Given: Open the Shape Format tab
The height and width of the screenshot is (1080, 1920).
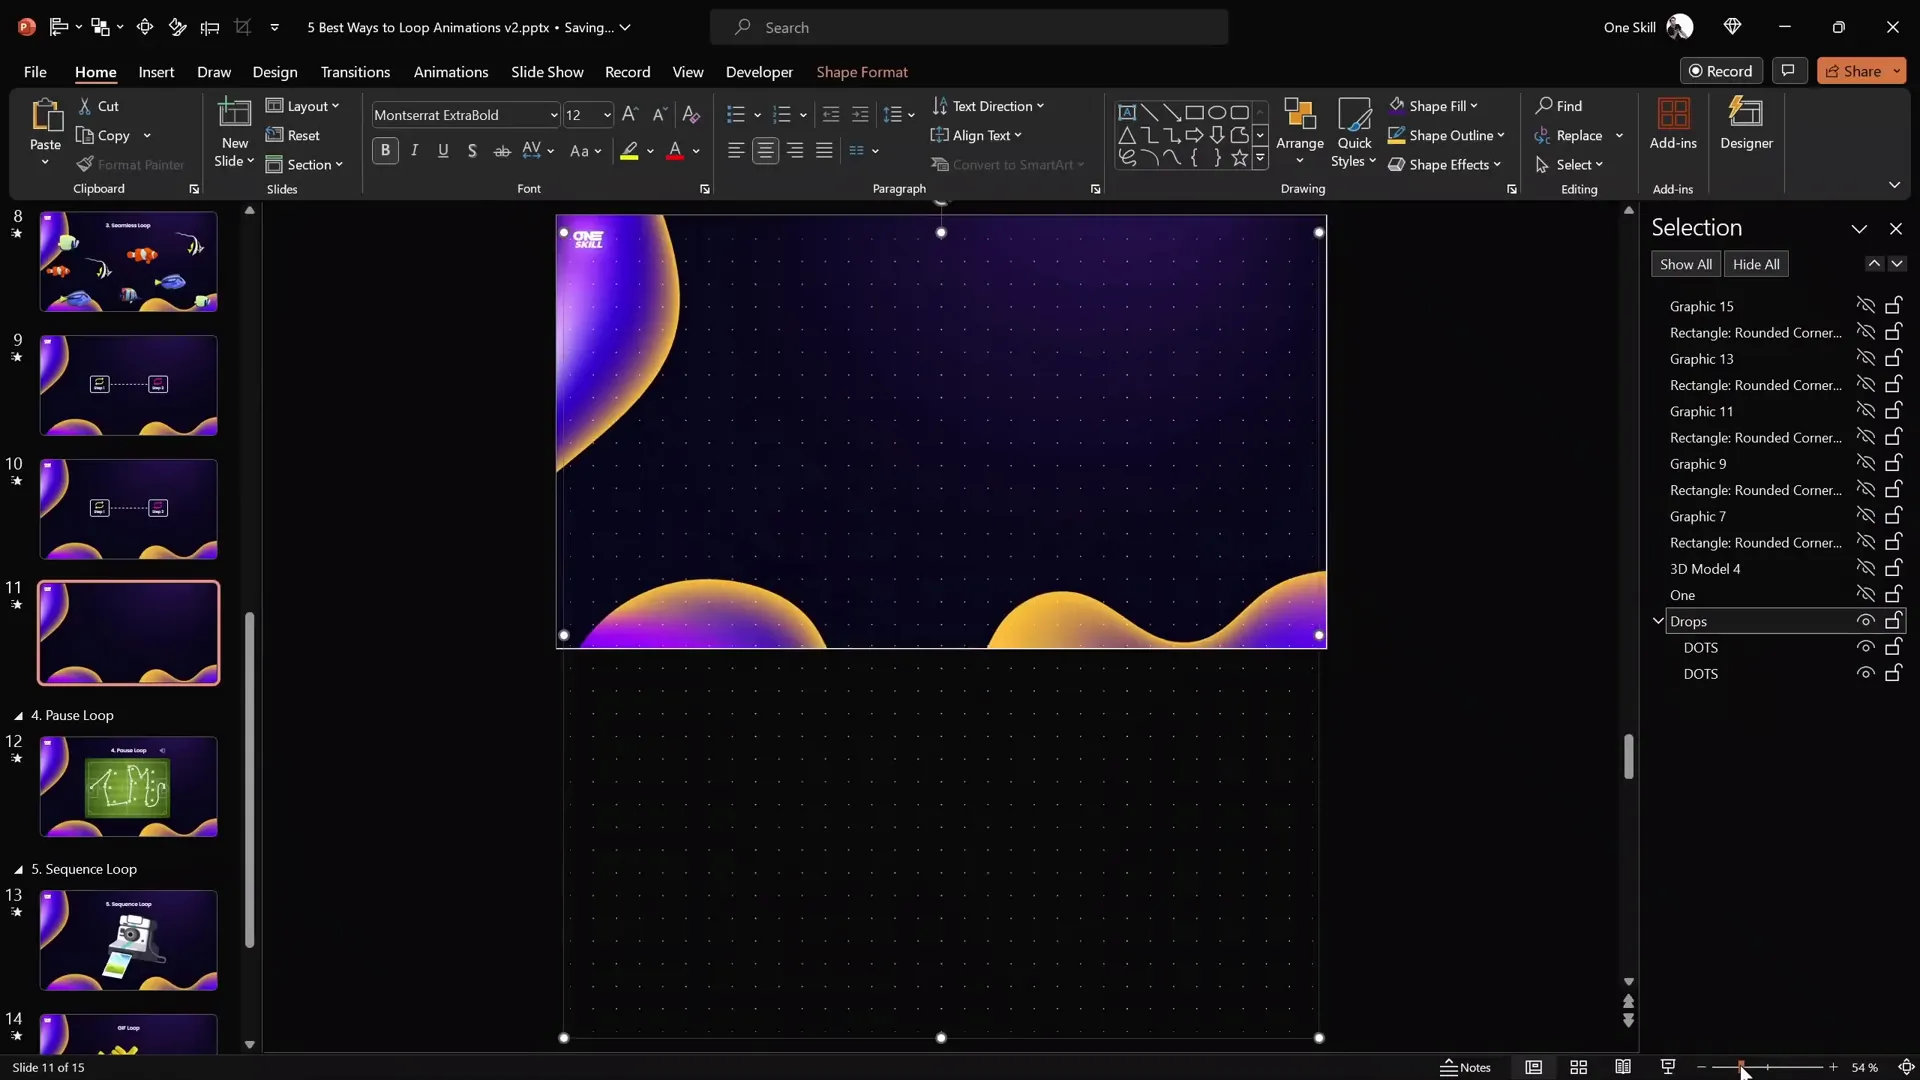Looking at the screenshot, I should 862,72.
